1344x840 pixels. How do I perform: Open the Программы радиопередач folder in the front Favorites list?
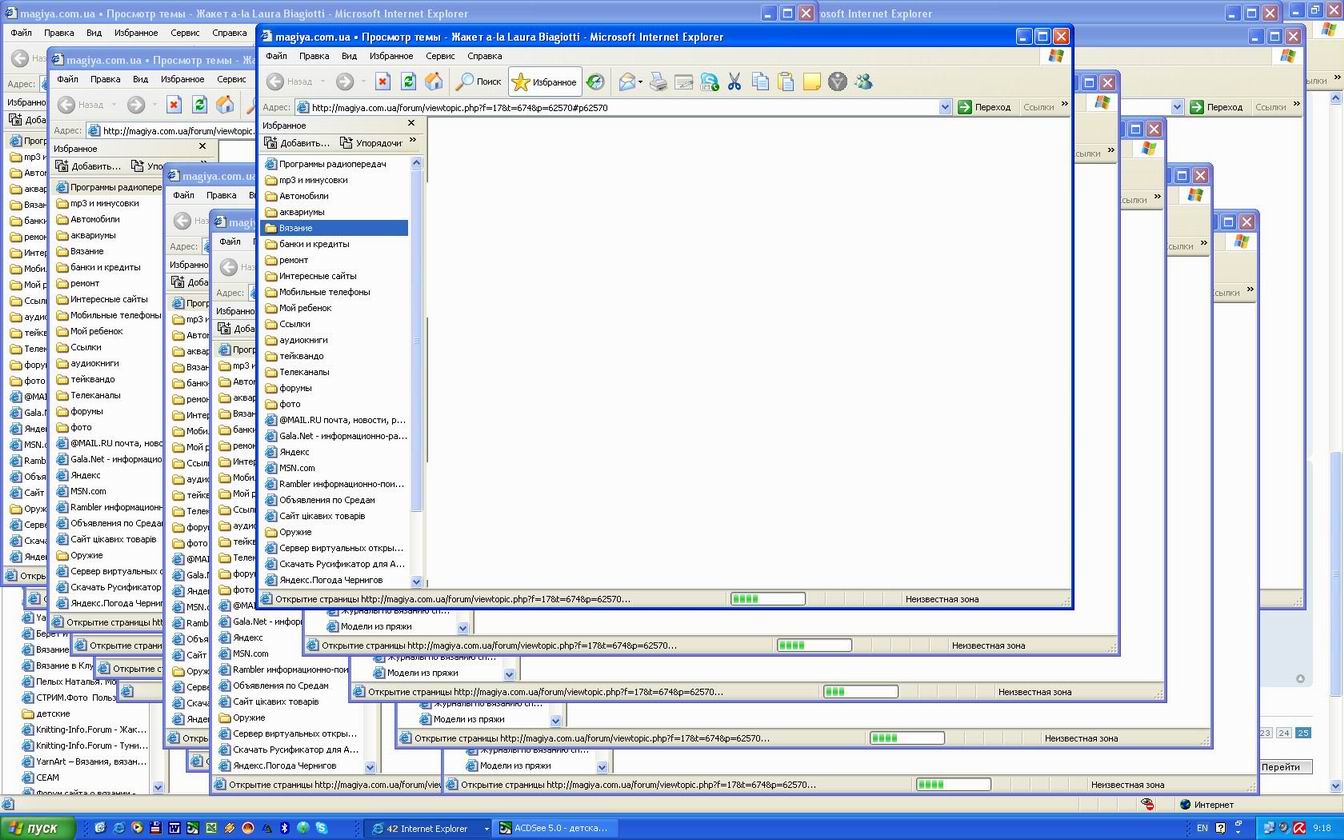click(334, 164)
